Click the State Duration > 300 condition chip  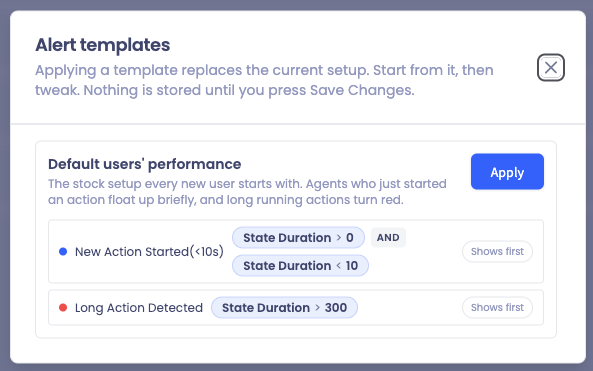(x=284, y=307)
